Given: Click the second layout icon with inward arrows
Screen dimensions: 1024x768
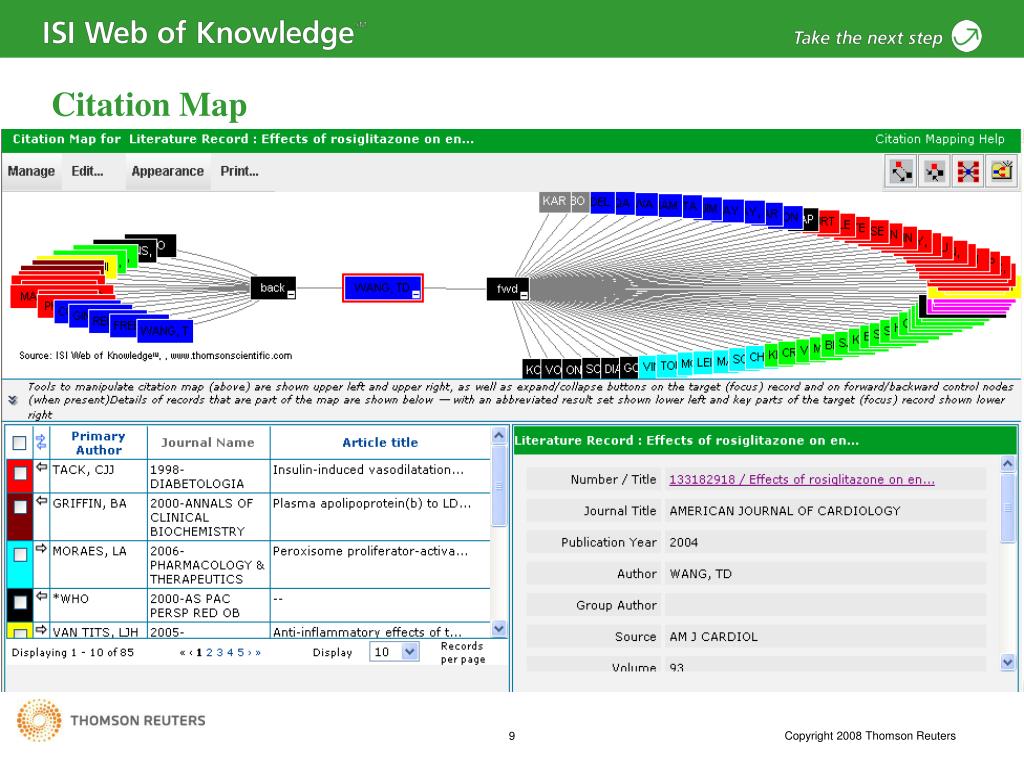Looking at the screenshot, I should point(935,172).
